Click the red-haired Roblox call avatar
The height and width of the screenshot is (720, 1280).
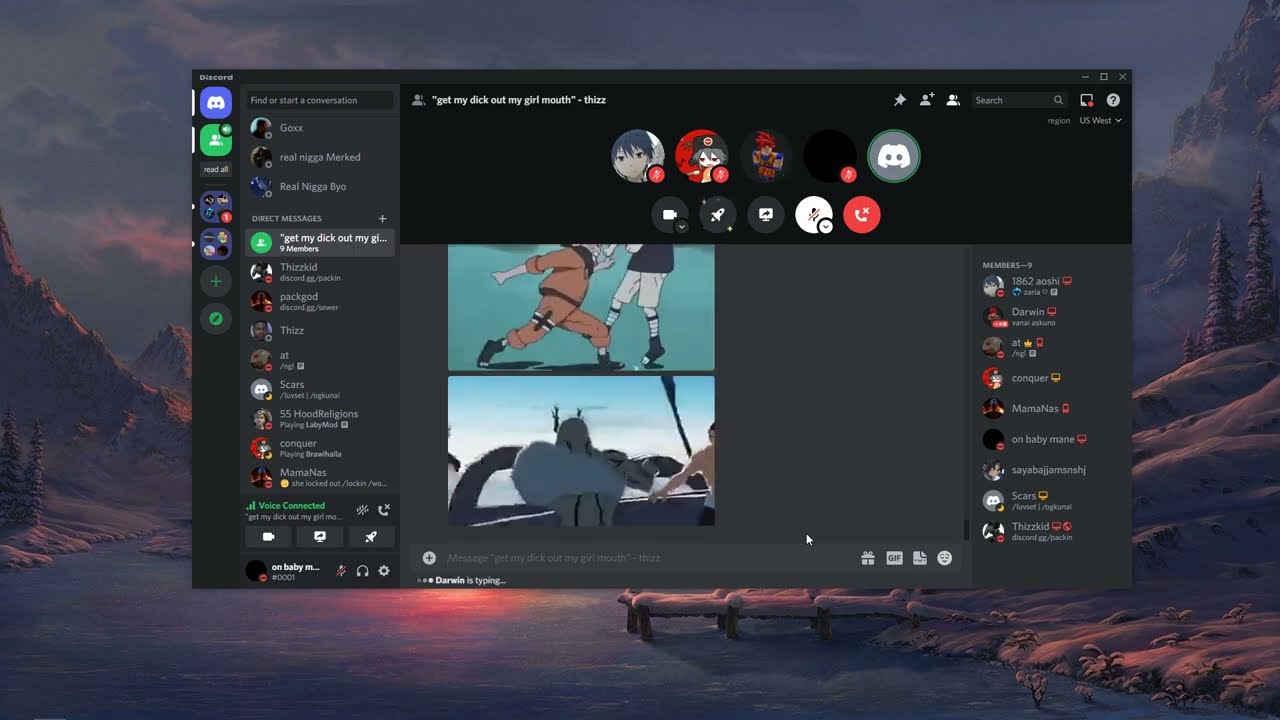[766, 156]
